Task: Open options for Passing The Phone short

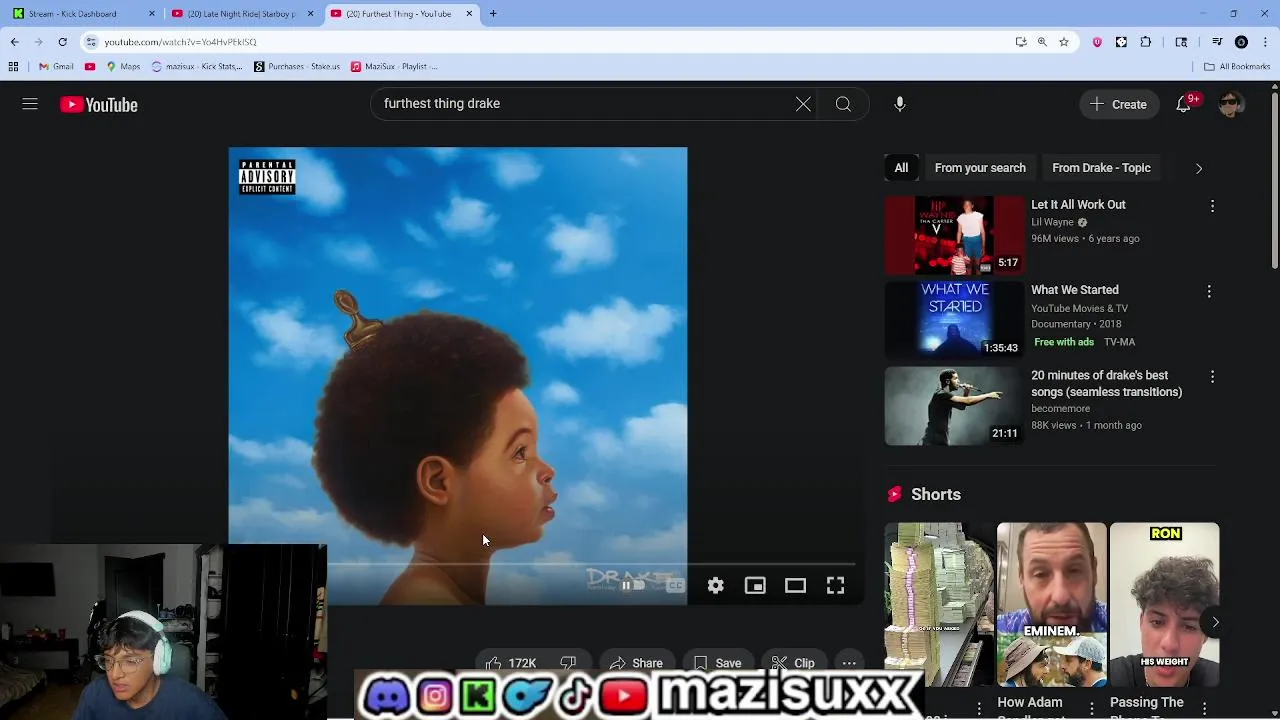Action: point(1205,708)
